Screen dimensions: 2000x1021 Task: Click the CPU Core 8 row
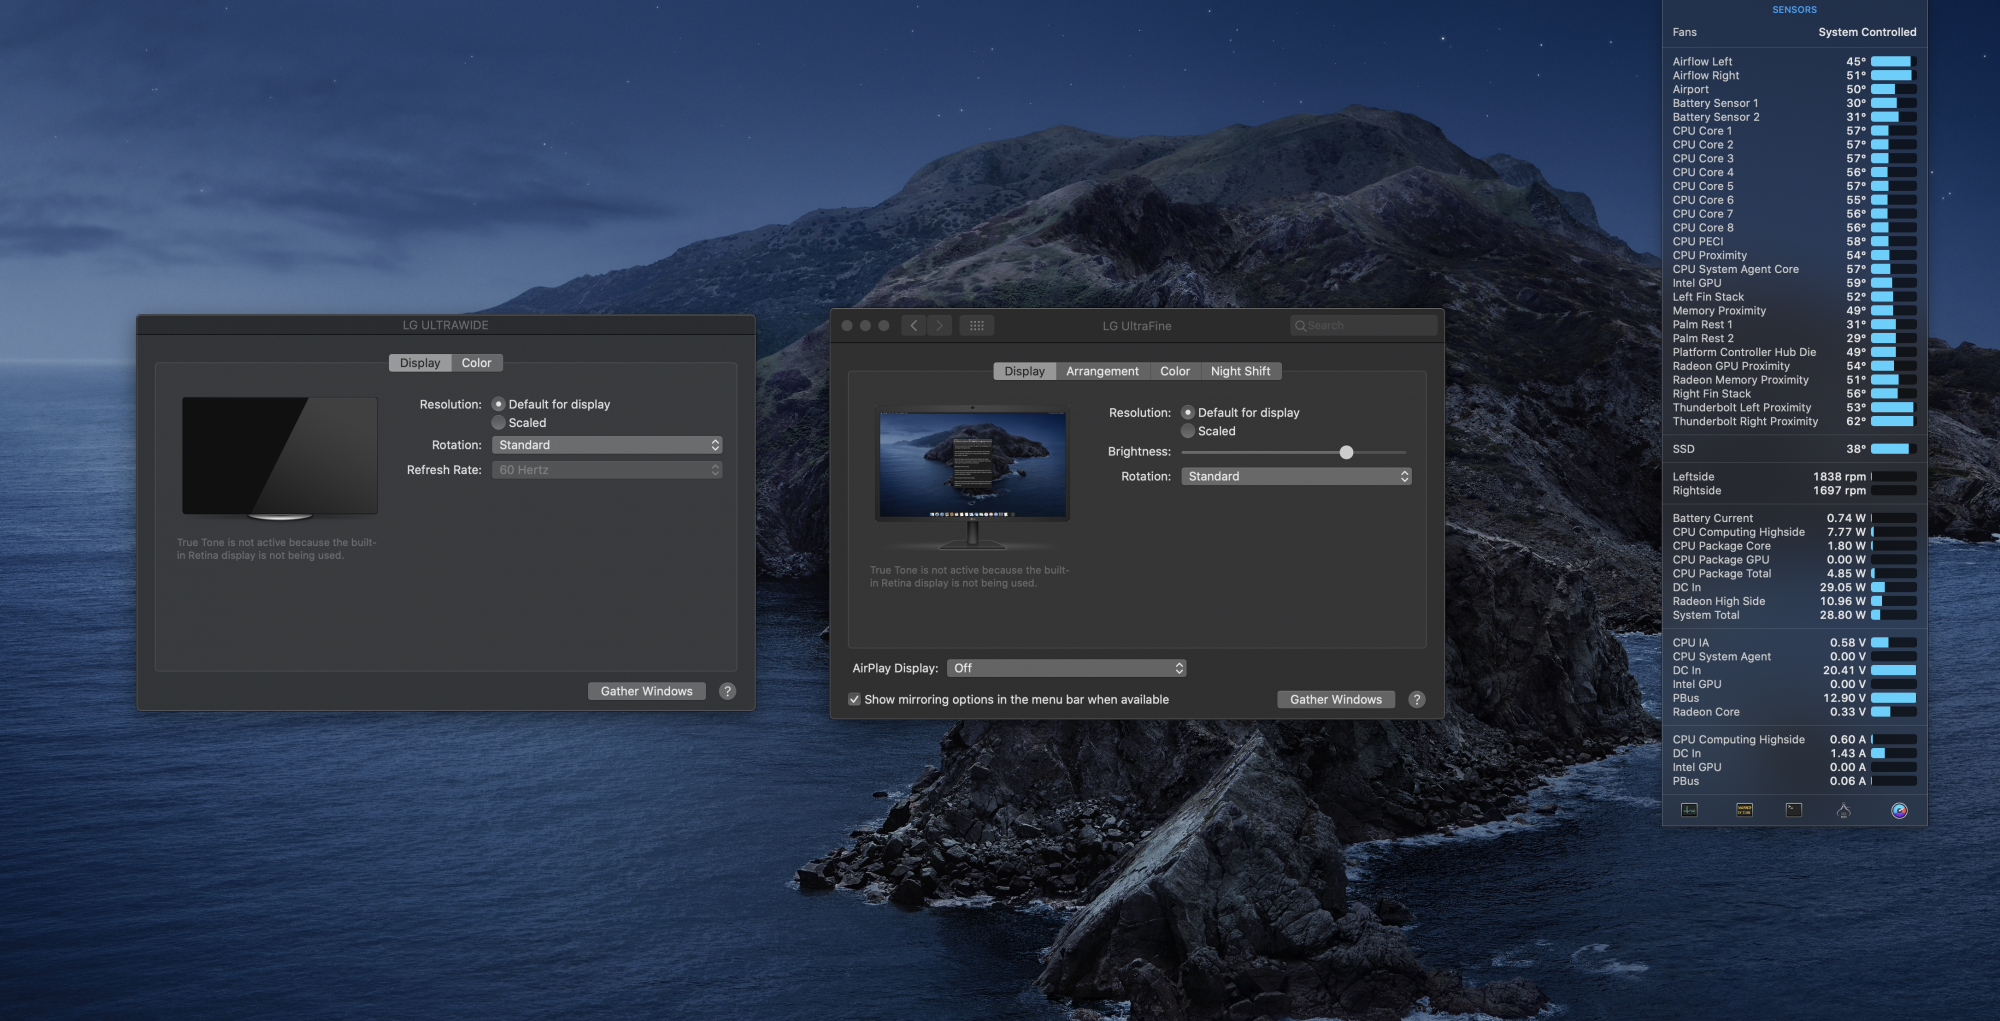1794,227
